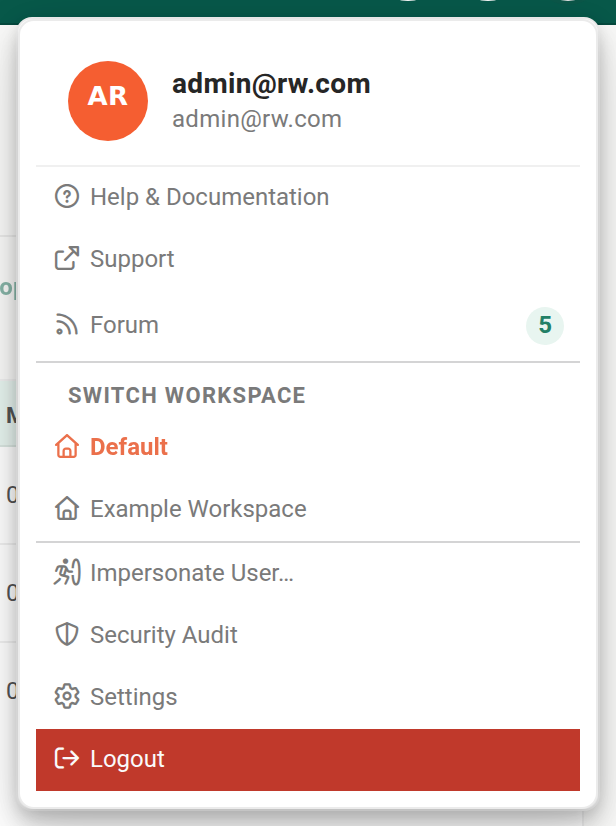Open the Support link
This screenshot has height=826, width=616.
[308, 259]
